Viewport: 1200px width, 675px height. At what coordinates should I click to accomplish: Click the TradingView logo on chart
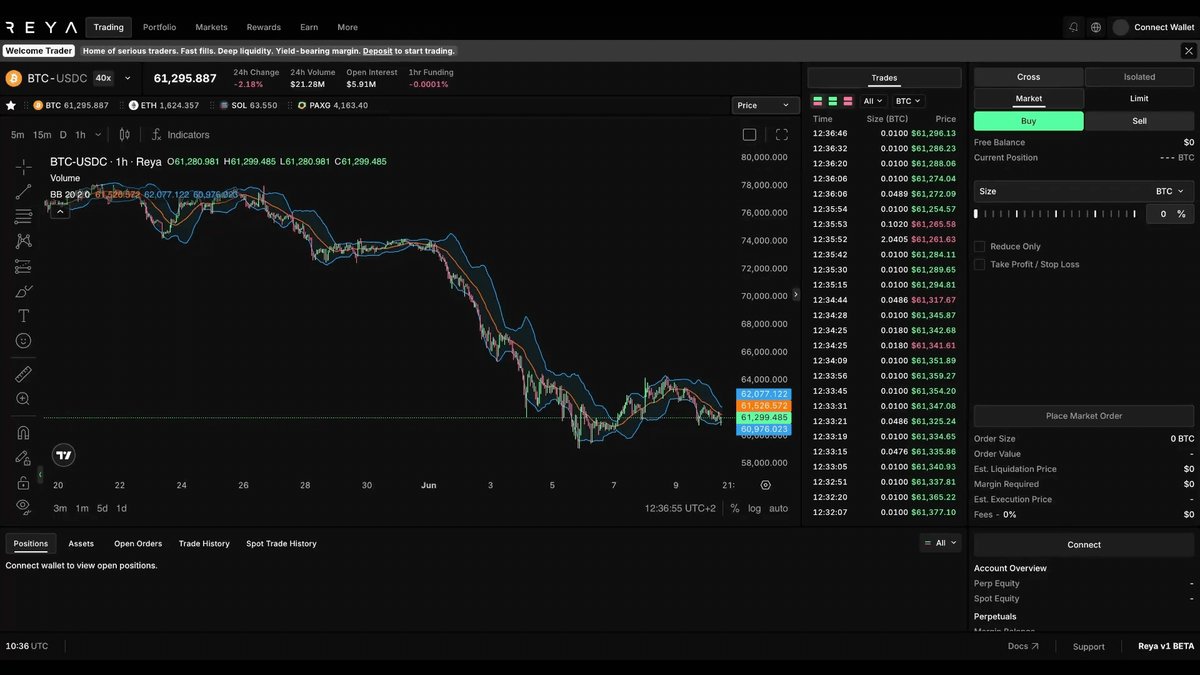64,455
